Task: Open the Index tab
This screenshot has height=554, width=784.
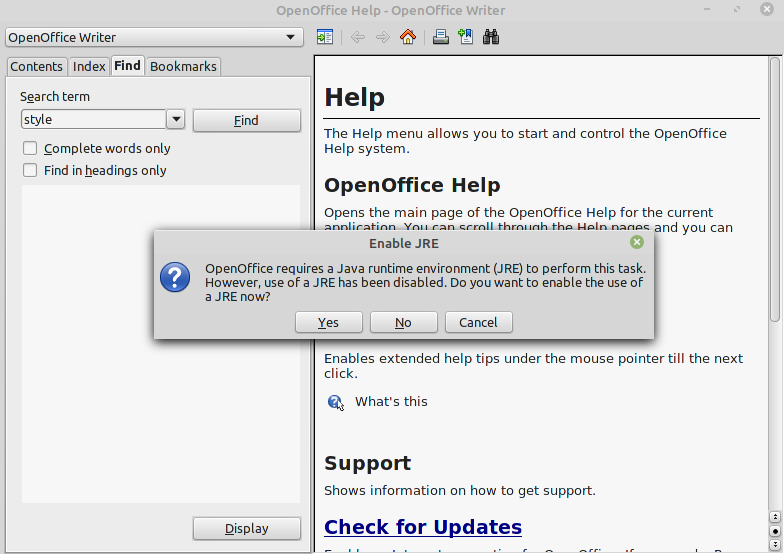Action: pyautogui.click(x=89, y=66)
